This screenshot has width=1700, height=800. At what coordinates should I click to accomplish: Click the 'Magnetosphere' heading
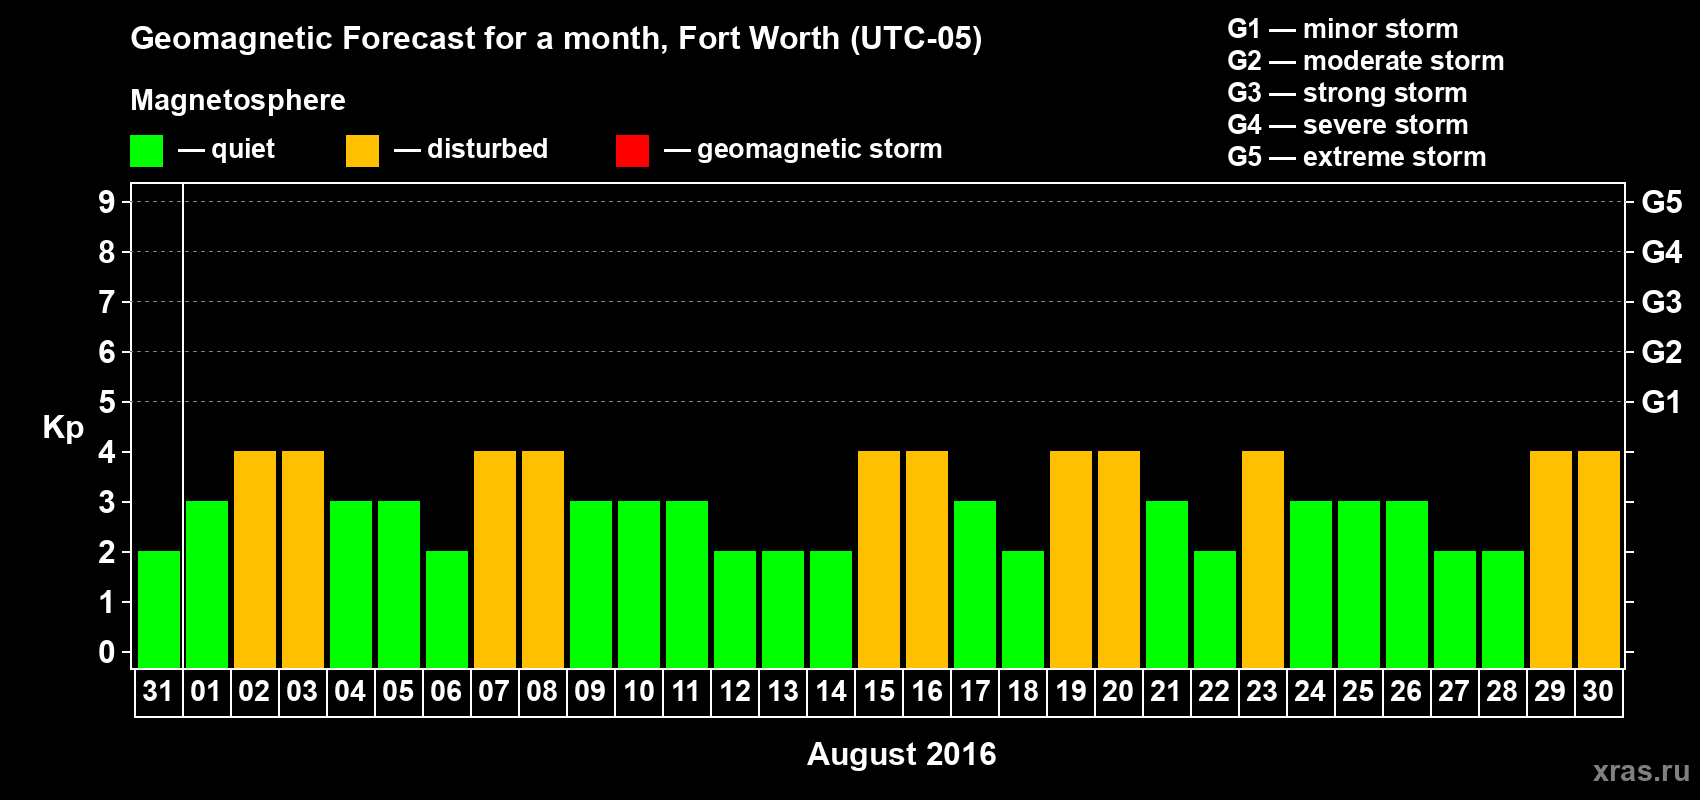coord(238,100)
